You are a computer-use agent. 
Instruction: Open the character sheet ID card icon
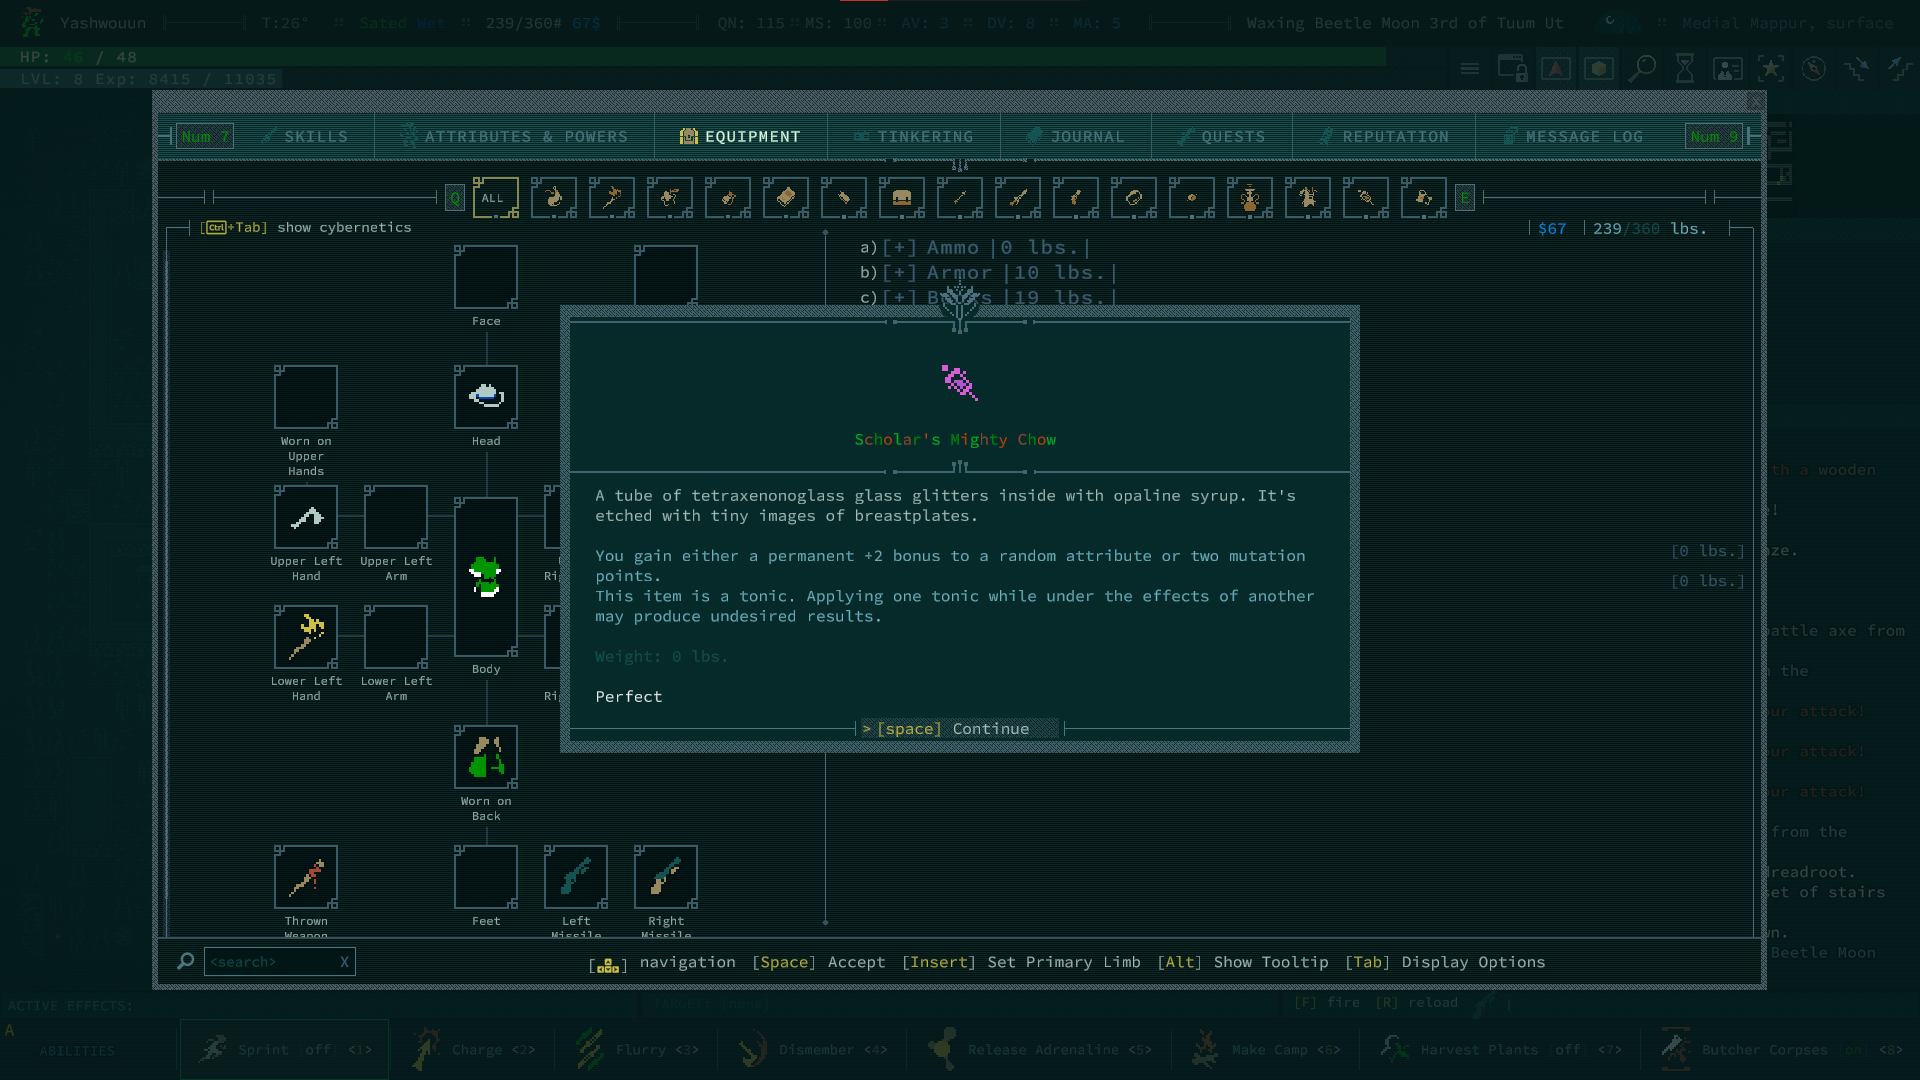click(1728, 69)
